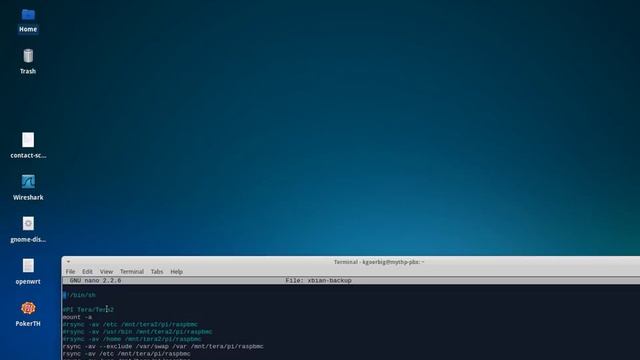The height and width of the screenshot is (360, 640).
Task: Click the "rsync -av /etc /mnt/tera/pi/raspbmc" line
Action: [127, 354]
